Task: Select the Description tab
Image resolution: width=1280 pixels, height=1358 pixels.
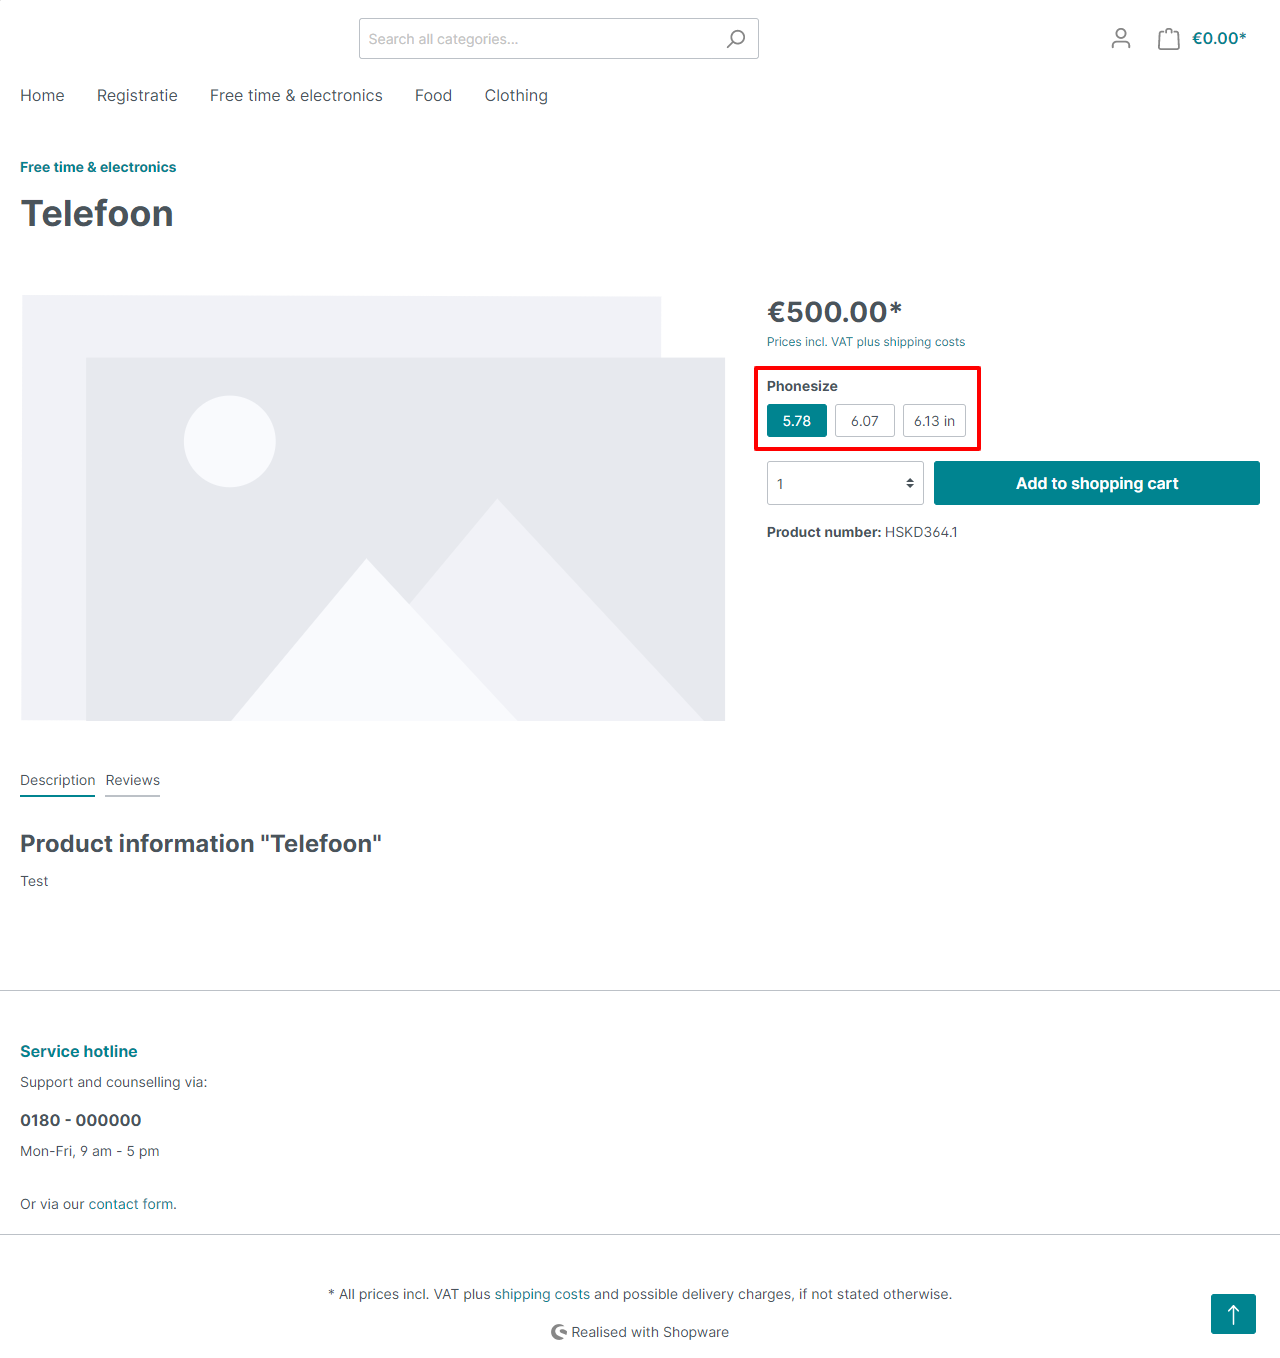Action: click(x=57, y=780)
